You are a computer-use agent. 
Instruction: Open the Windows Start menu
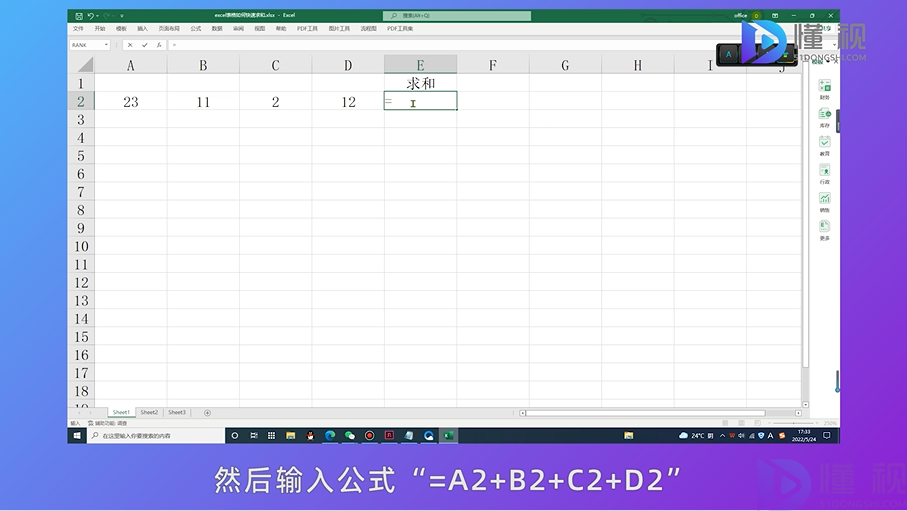(76, 436)
